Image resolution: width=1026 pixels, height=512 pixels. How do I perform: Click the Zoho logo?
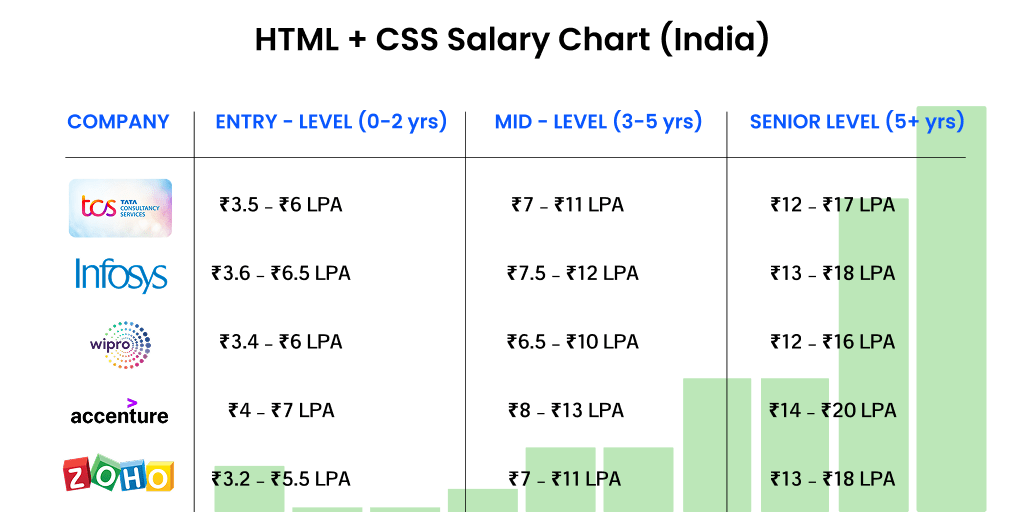tap(118, 475)
